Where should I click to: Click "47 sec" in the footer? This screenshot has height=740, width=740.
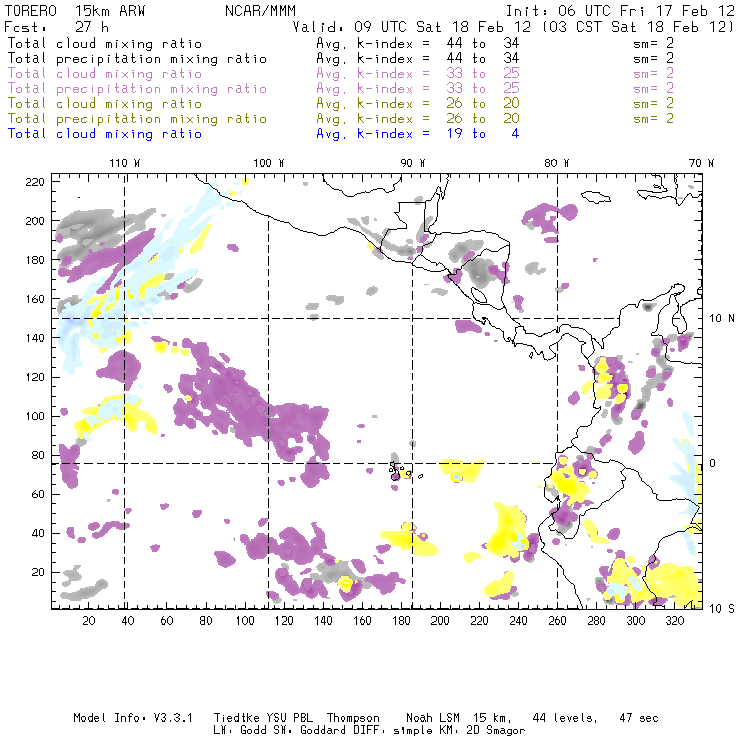point(639,718)
